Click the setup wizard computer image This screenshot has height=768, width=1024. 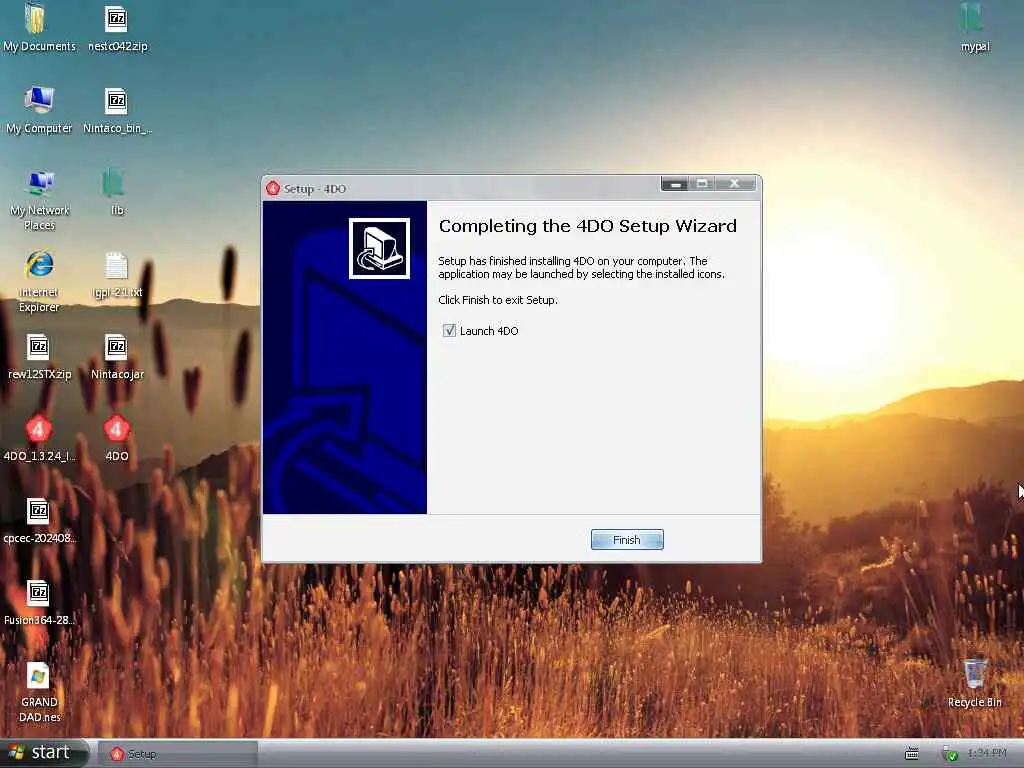(x=379, y=248)
